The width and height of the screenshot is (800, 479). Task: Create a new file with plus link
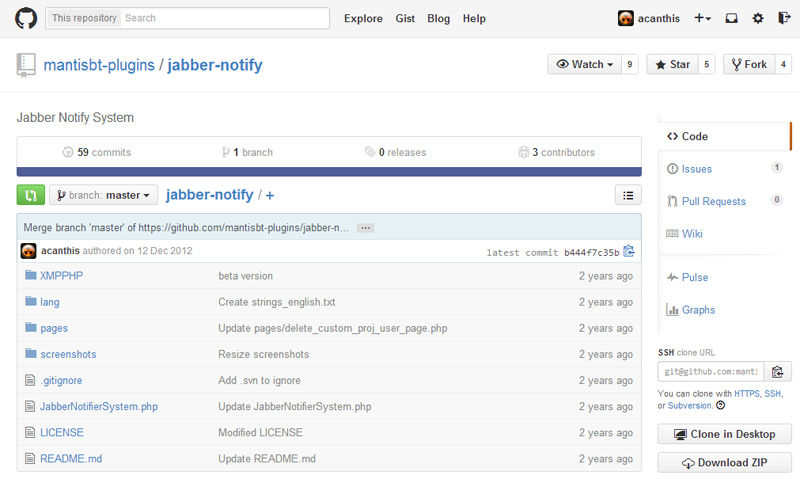click(x=270, y=195)
